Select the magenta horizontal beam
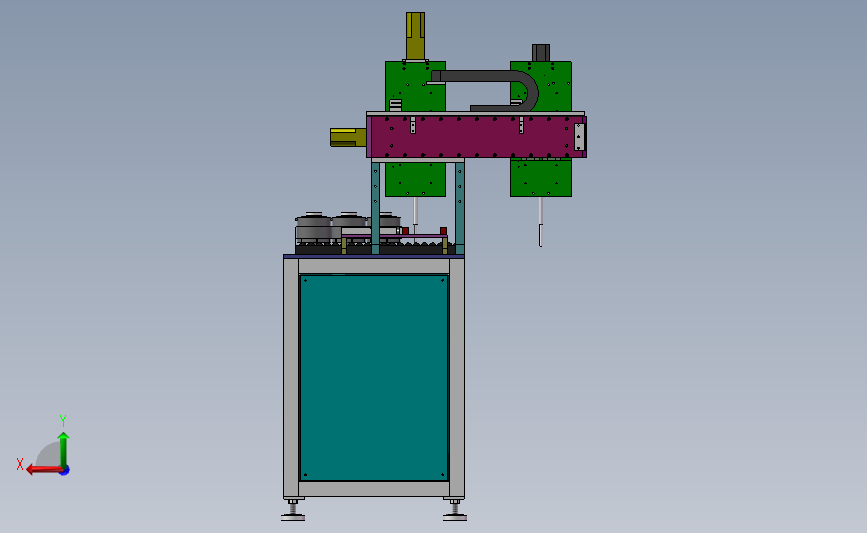 click(x=476, y=137)
